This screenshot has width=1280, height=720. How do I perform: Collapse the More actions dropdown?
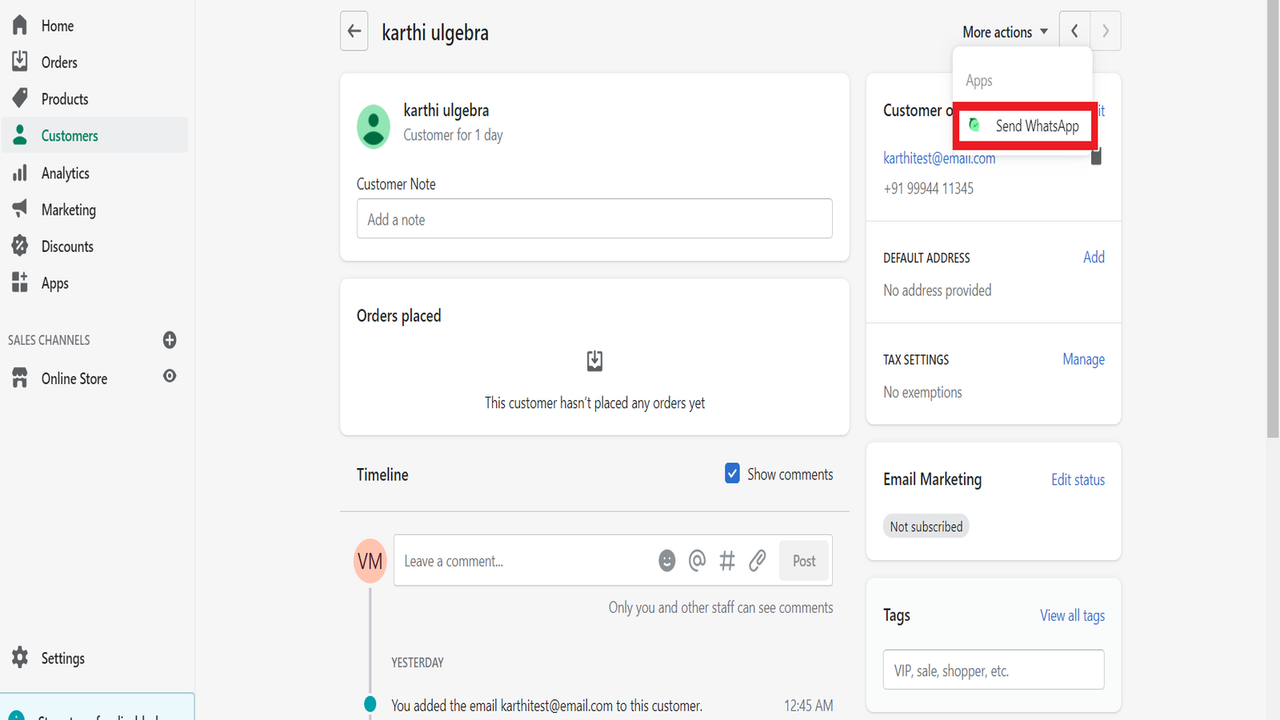[1005, 32]
